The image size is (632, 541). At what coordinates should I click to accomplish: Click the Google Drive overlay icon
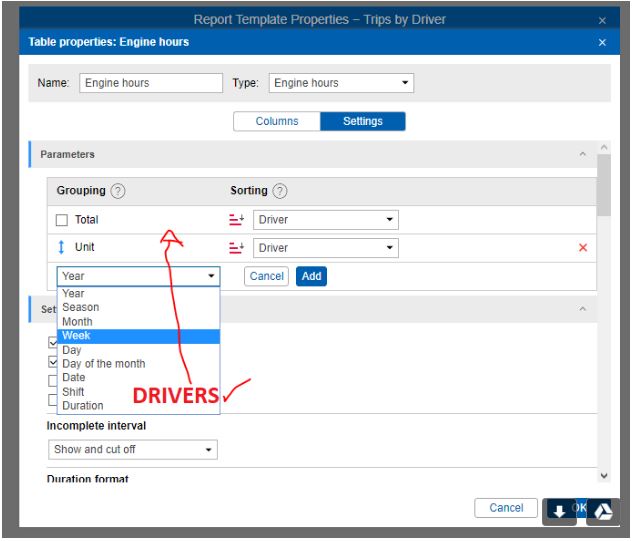click(602, 511)
